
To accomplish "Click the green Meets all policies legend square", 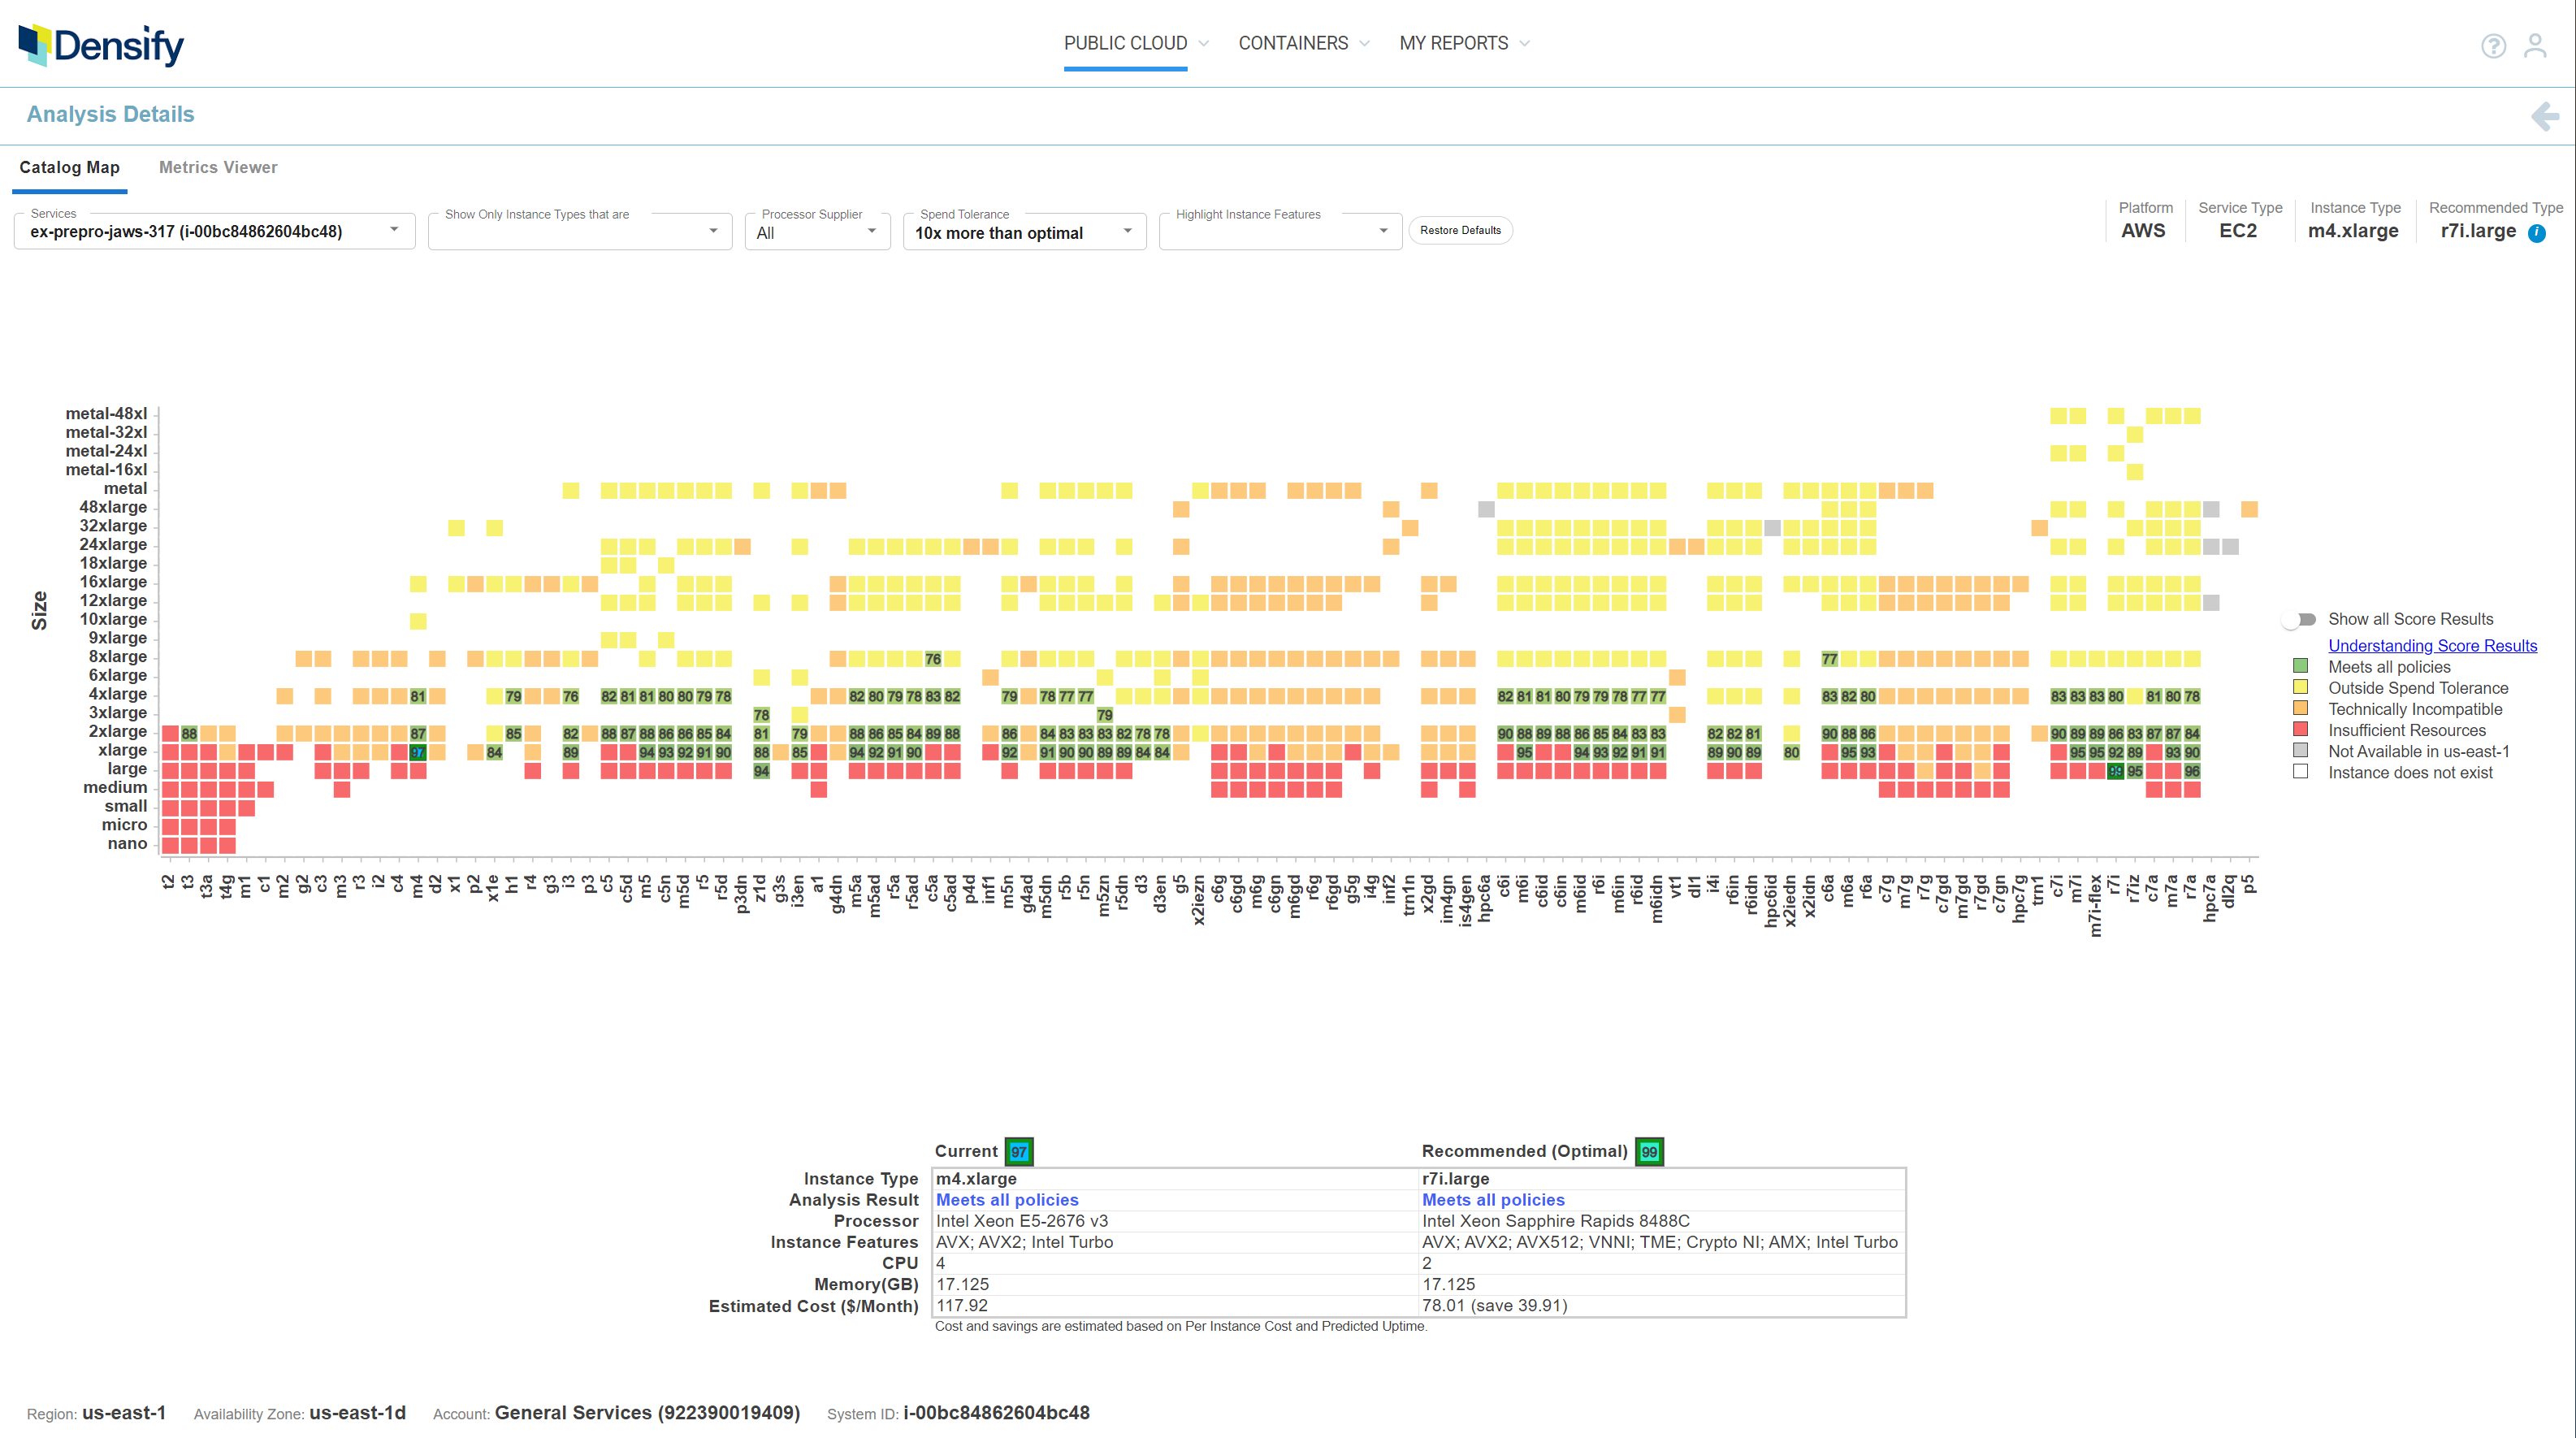I will (2301, 666).
